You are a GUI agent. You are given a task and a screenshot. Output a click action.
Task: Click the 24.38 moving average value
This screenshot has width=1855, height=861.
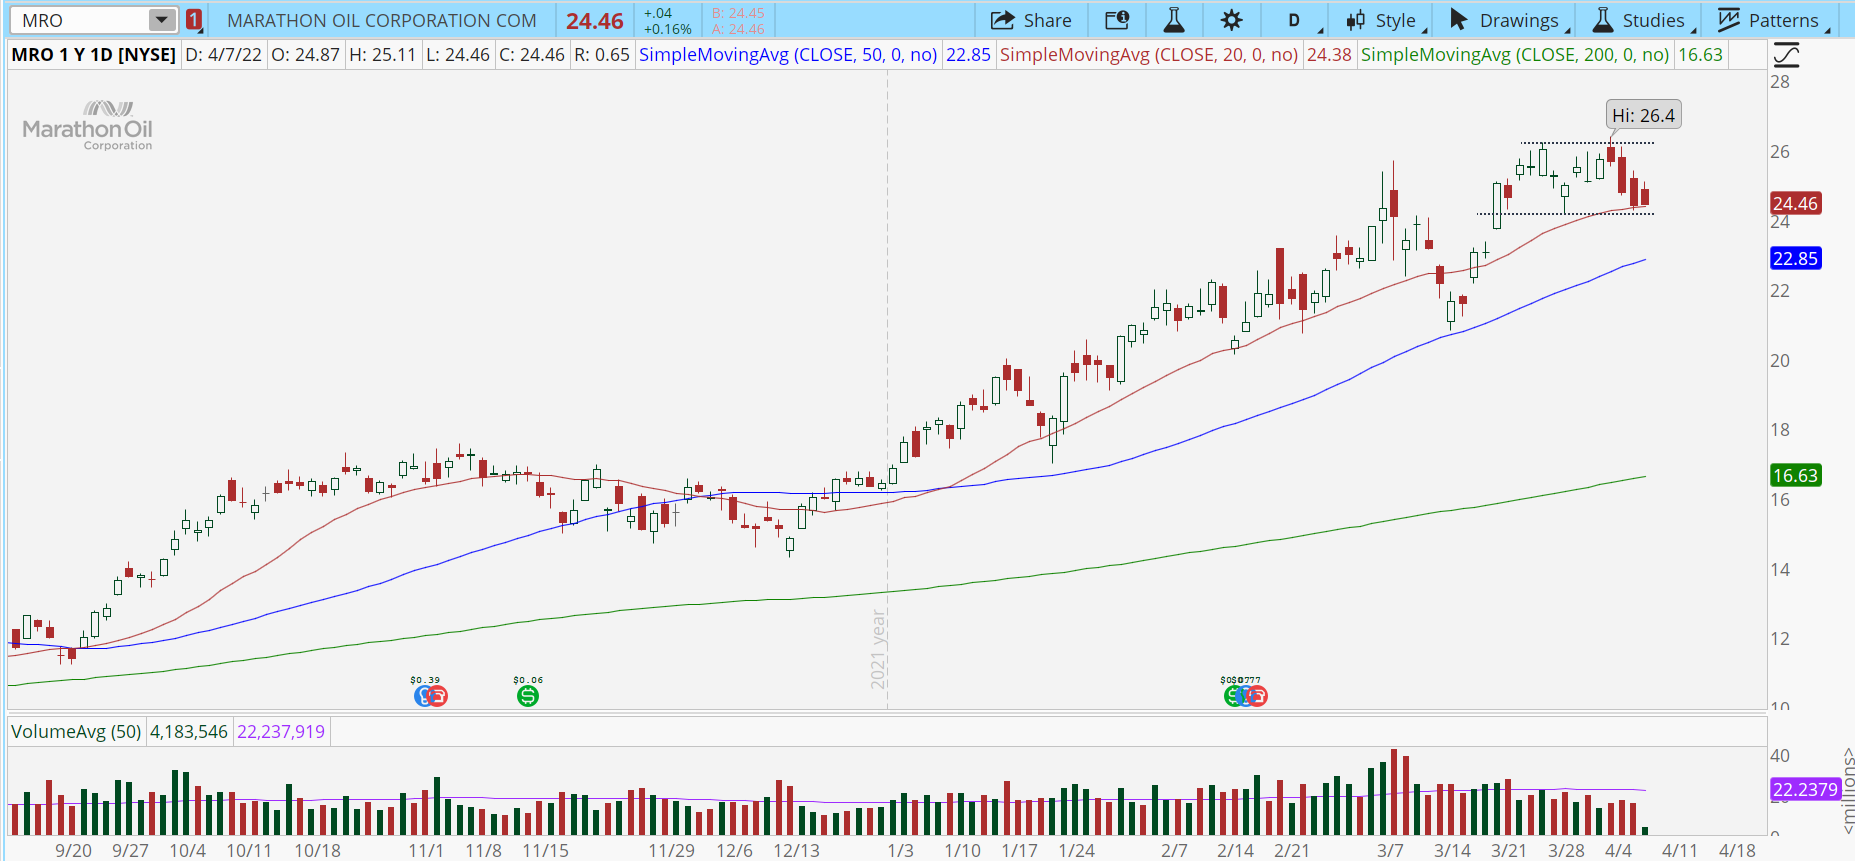(x=1329, y=54)
